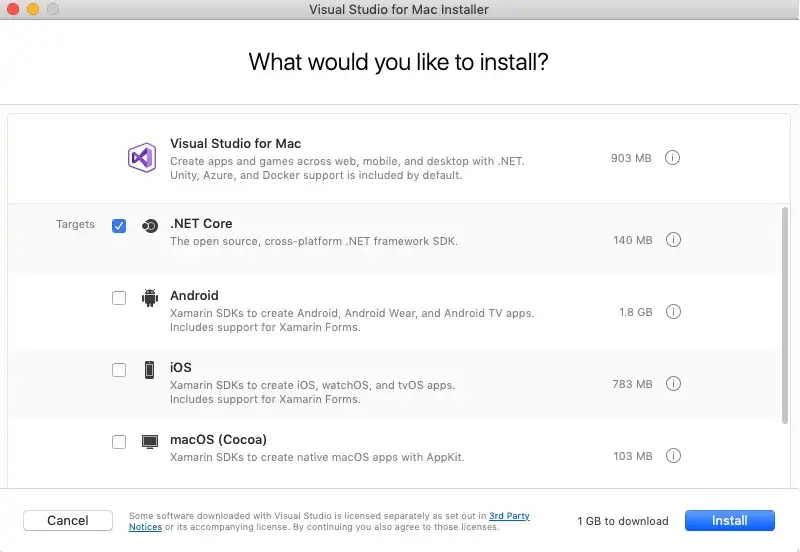Check the iOS target checkbox

[119, 370]
